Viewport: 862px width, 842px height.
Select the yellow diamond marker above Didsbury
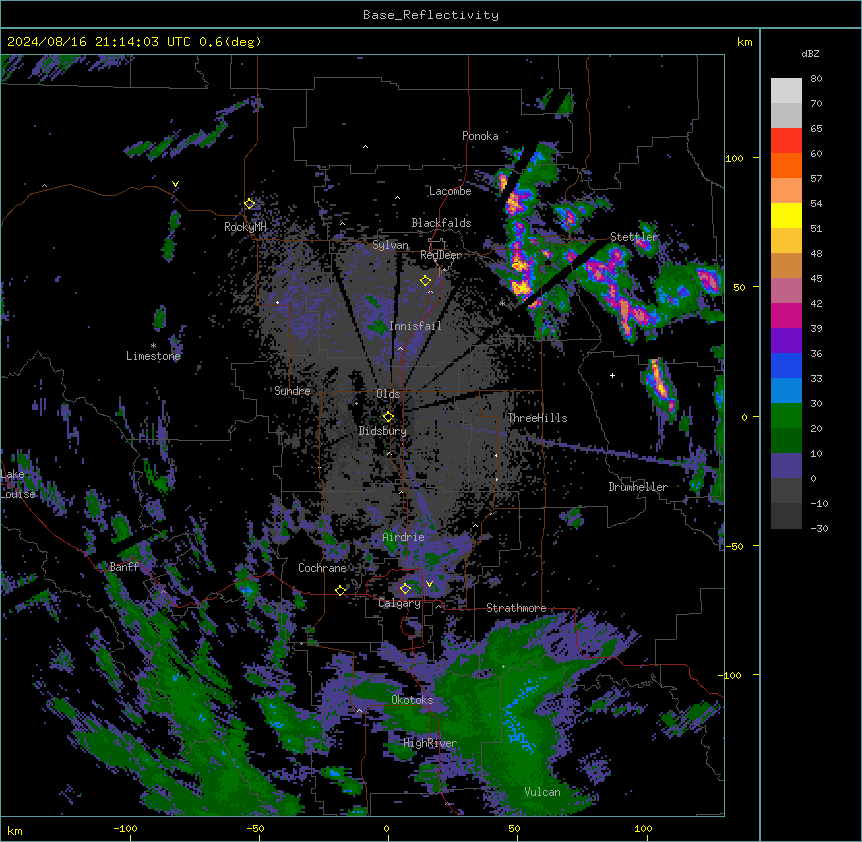tap(388, 417)
